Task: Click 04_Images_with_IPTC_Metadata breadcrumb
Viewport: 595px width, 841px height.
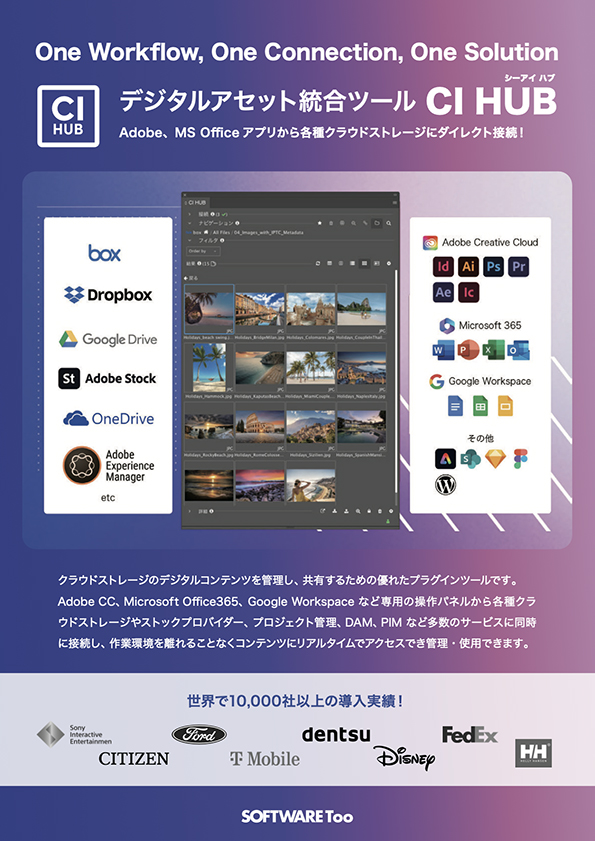Action: coord(268,233)
